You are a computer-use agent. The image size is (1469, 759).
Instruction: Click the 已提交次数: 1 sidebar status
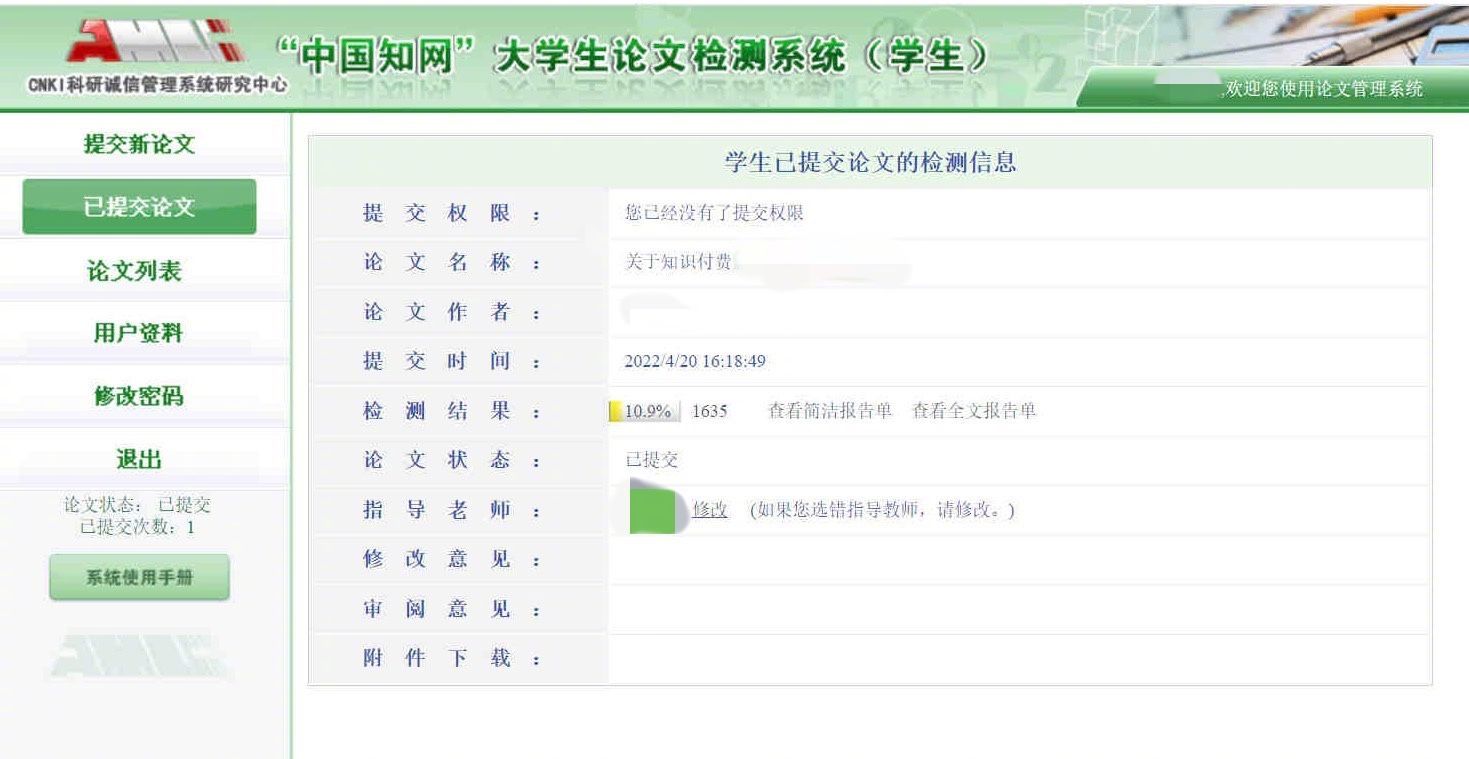pos(139,527)
